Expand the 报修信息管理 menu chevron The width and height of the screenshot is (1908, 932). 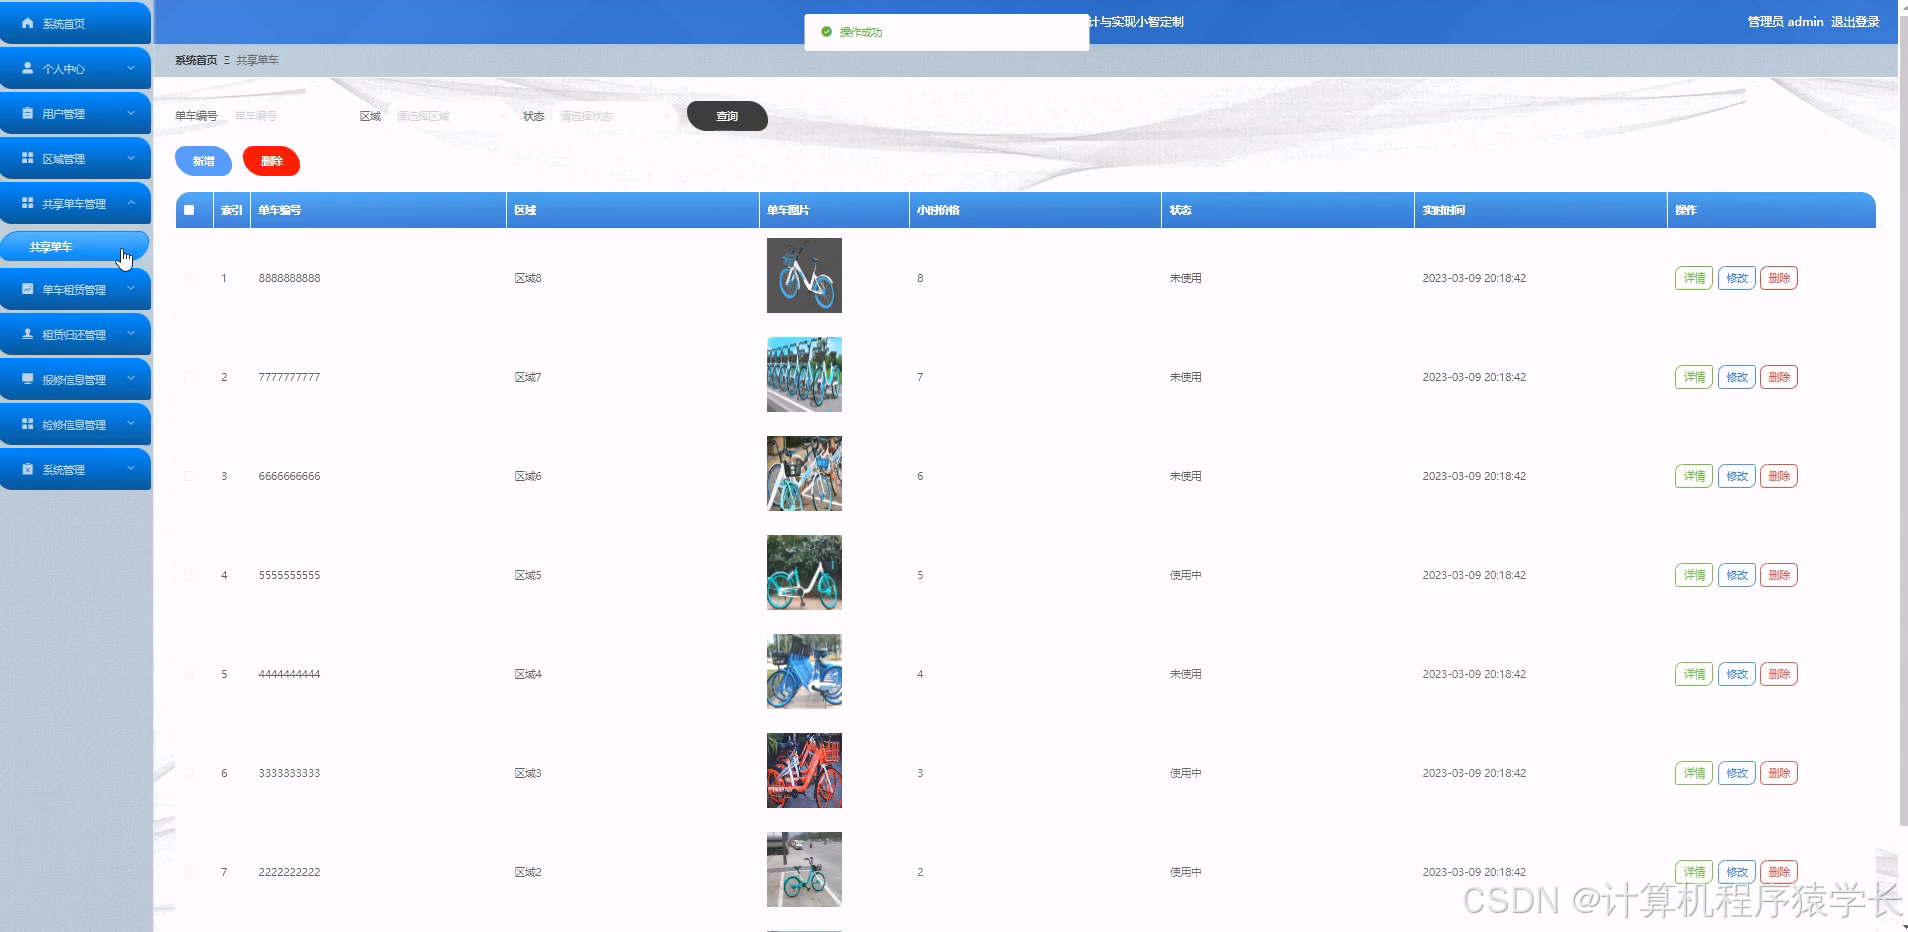pos(131,379)
